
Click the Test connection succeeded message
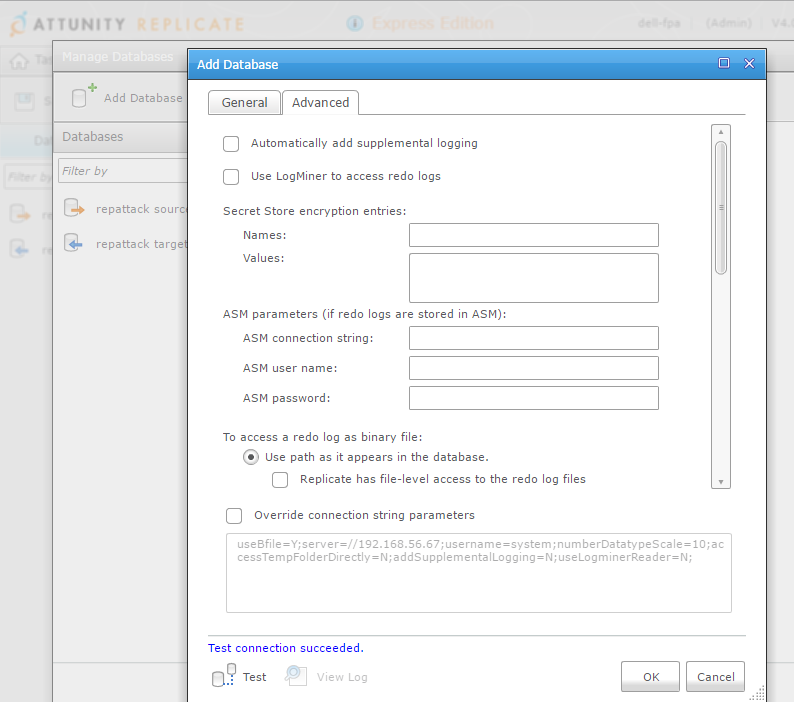click(x=286, y=648)
